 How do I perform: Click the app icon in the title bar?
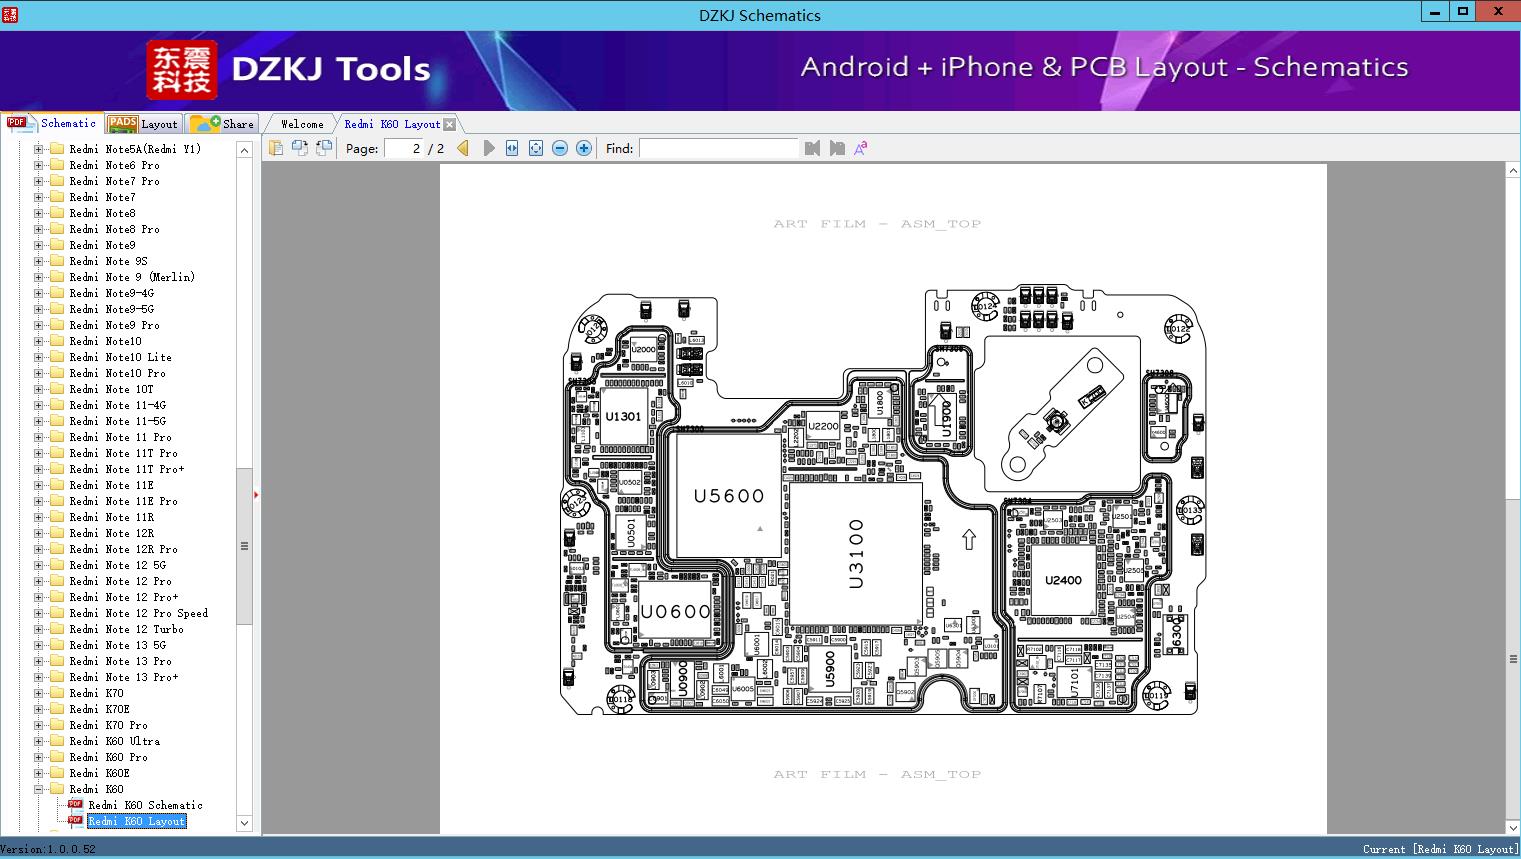click(x=11, y=14)
